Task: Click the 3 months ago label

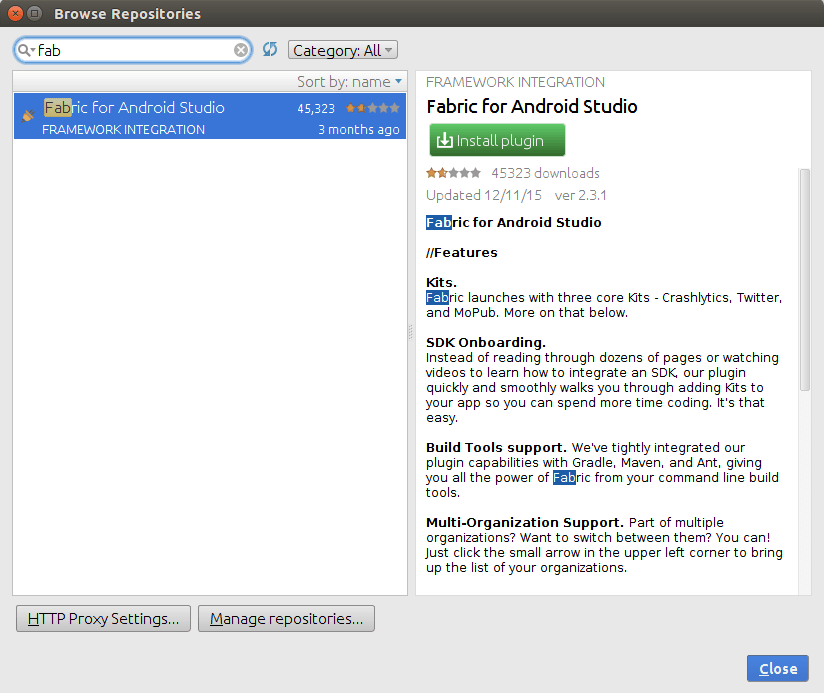Action: [359, 129]
